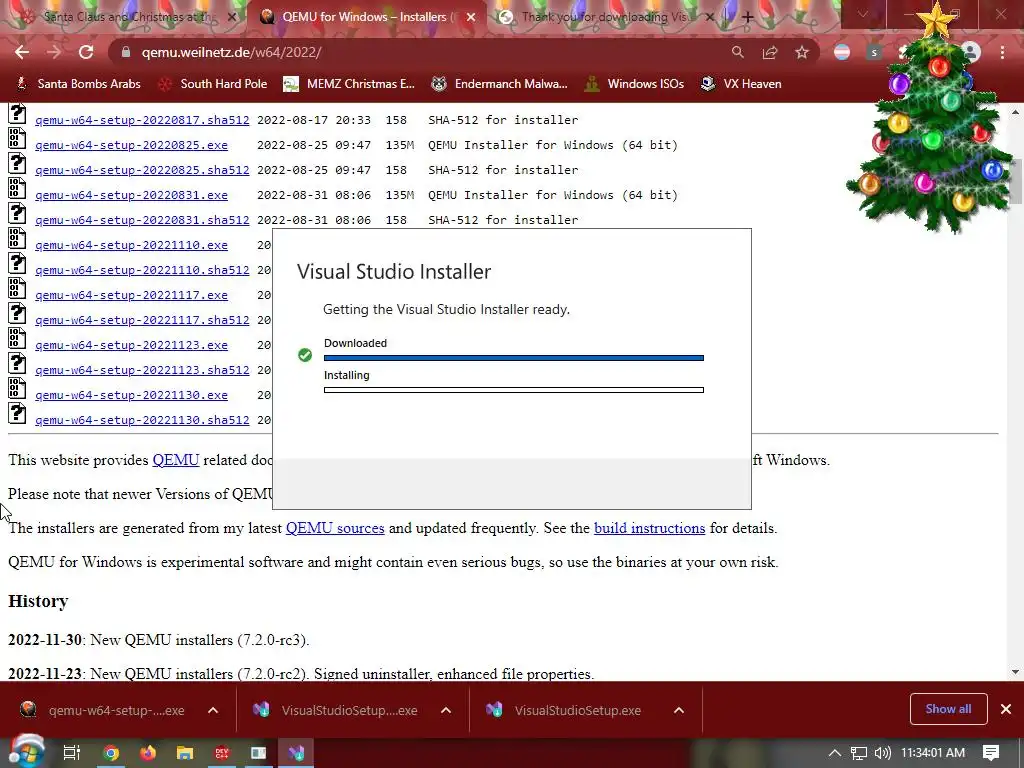Expand the tab search chevron
The height and width of the screenshot is (768, 1024).
click(863, 14)
